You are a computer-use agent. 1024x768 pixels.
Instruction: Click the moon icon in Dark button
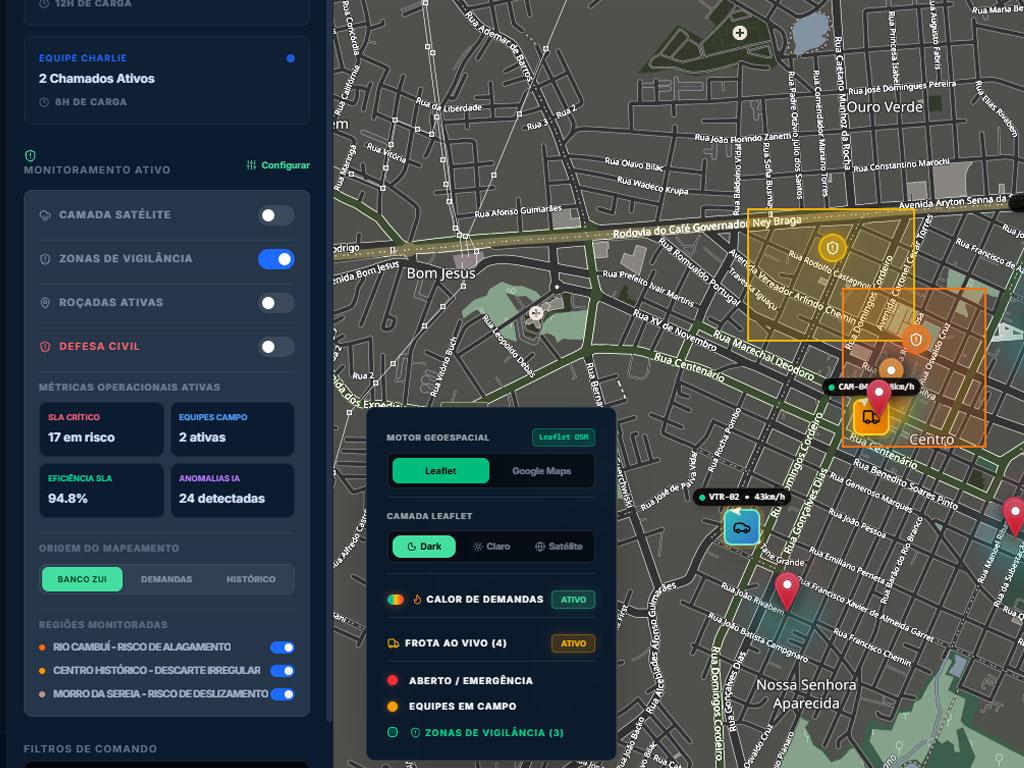(x=411, y=547)
